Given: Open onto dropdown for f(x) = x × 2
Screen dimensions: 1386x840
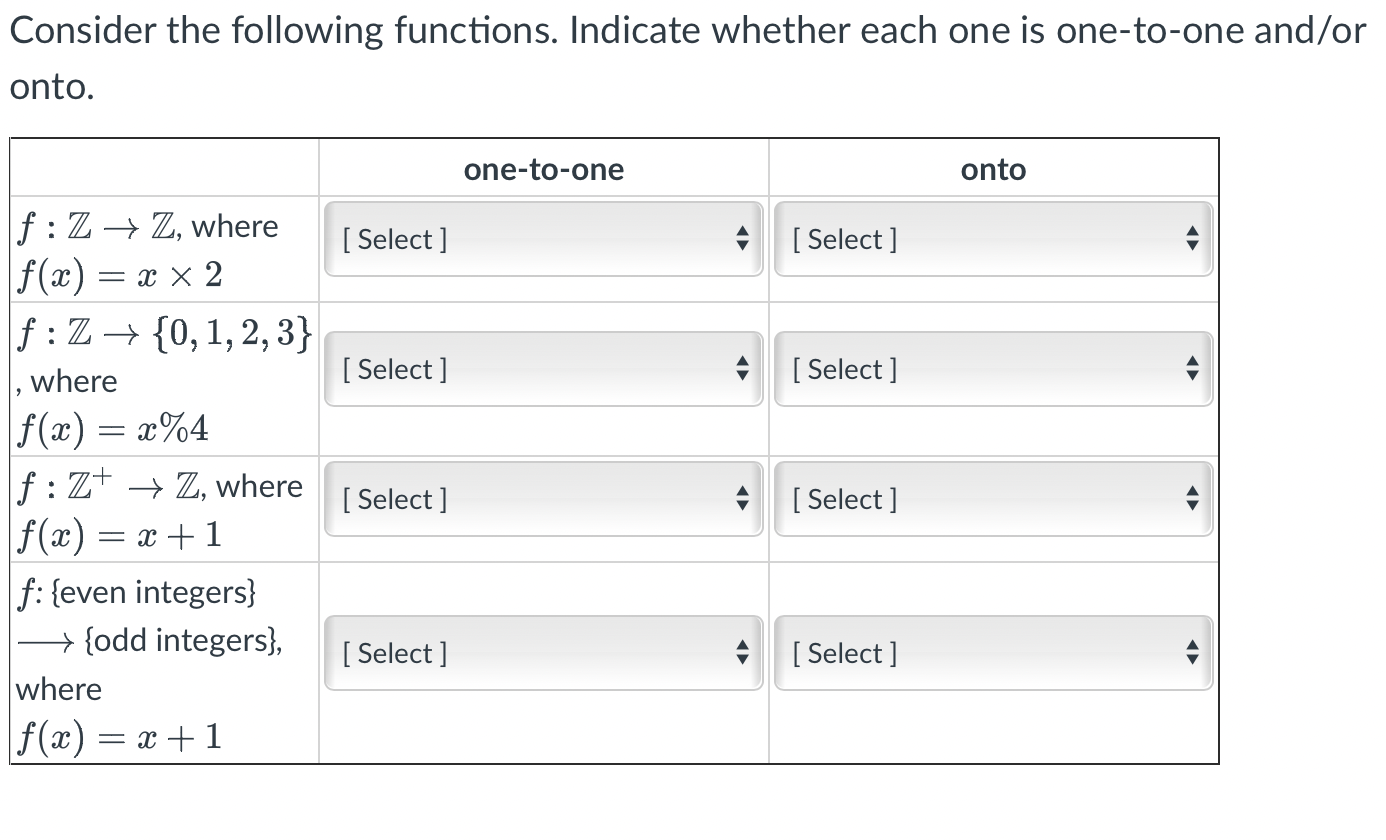Looking at the screenshot, I should pos(993,239).
